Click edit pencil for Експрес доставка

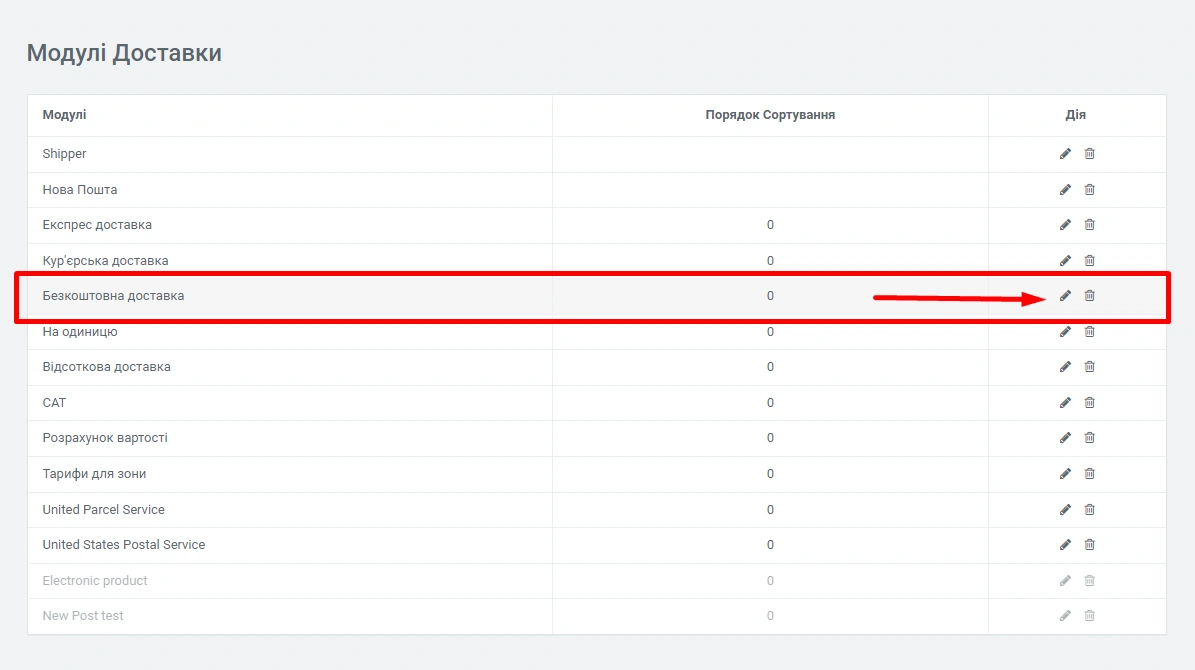(1065, 225)
